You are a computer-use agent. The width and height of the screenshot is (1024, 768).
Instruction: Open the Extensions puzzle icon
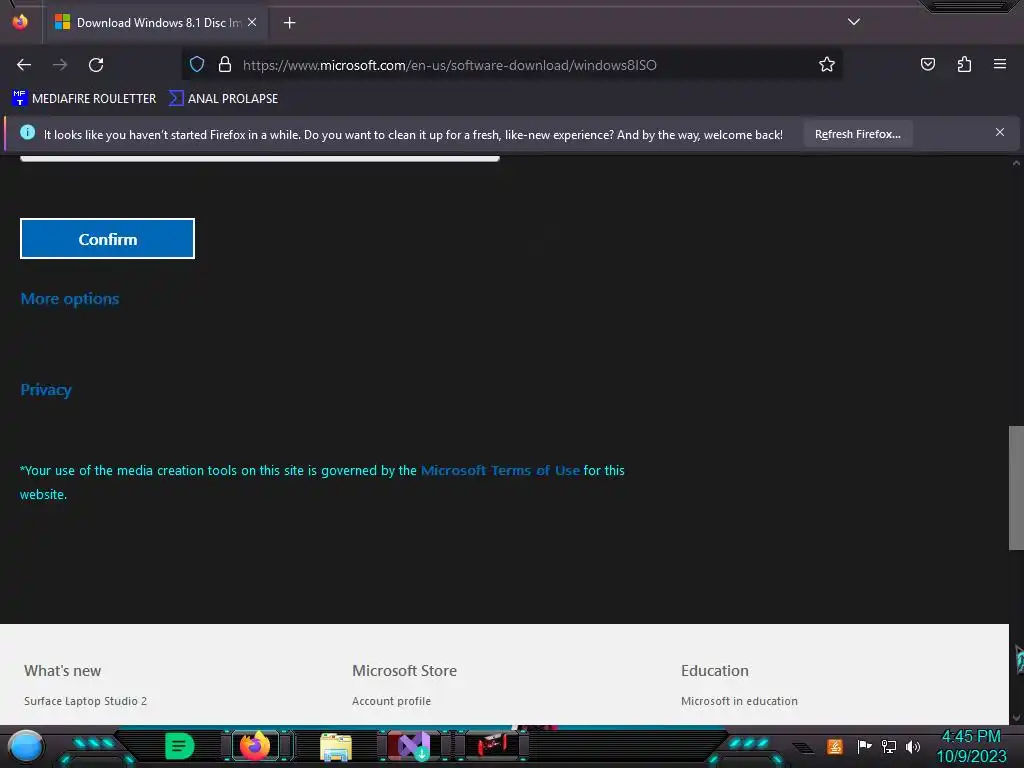(964, 64)
